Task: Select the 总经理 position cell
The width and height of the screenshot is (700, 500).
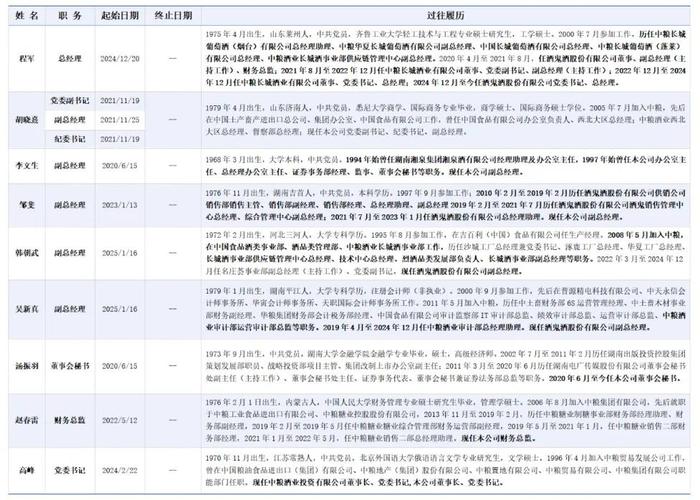Action: tap(70, 58)
